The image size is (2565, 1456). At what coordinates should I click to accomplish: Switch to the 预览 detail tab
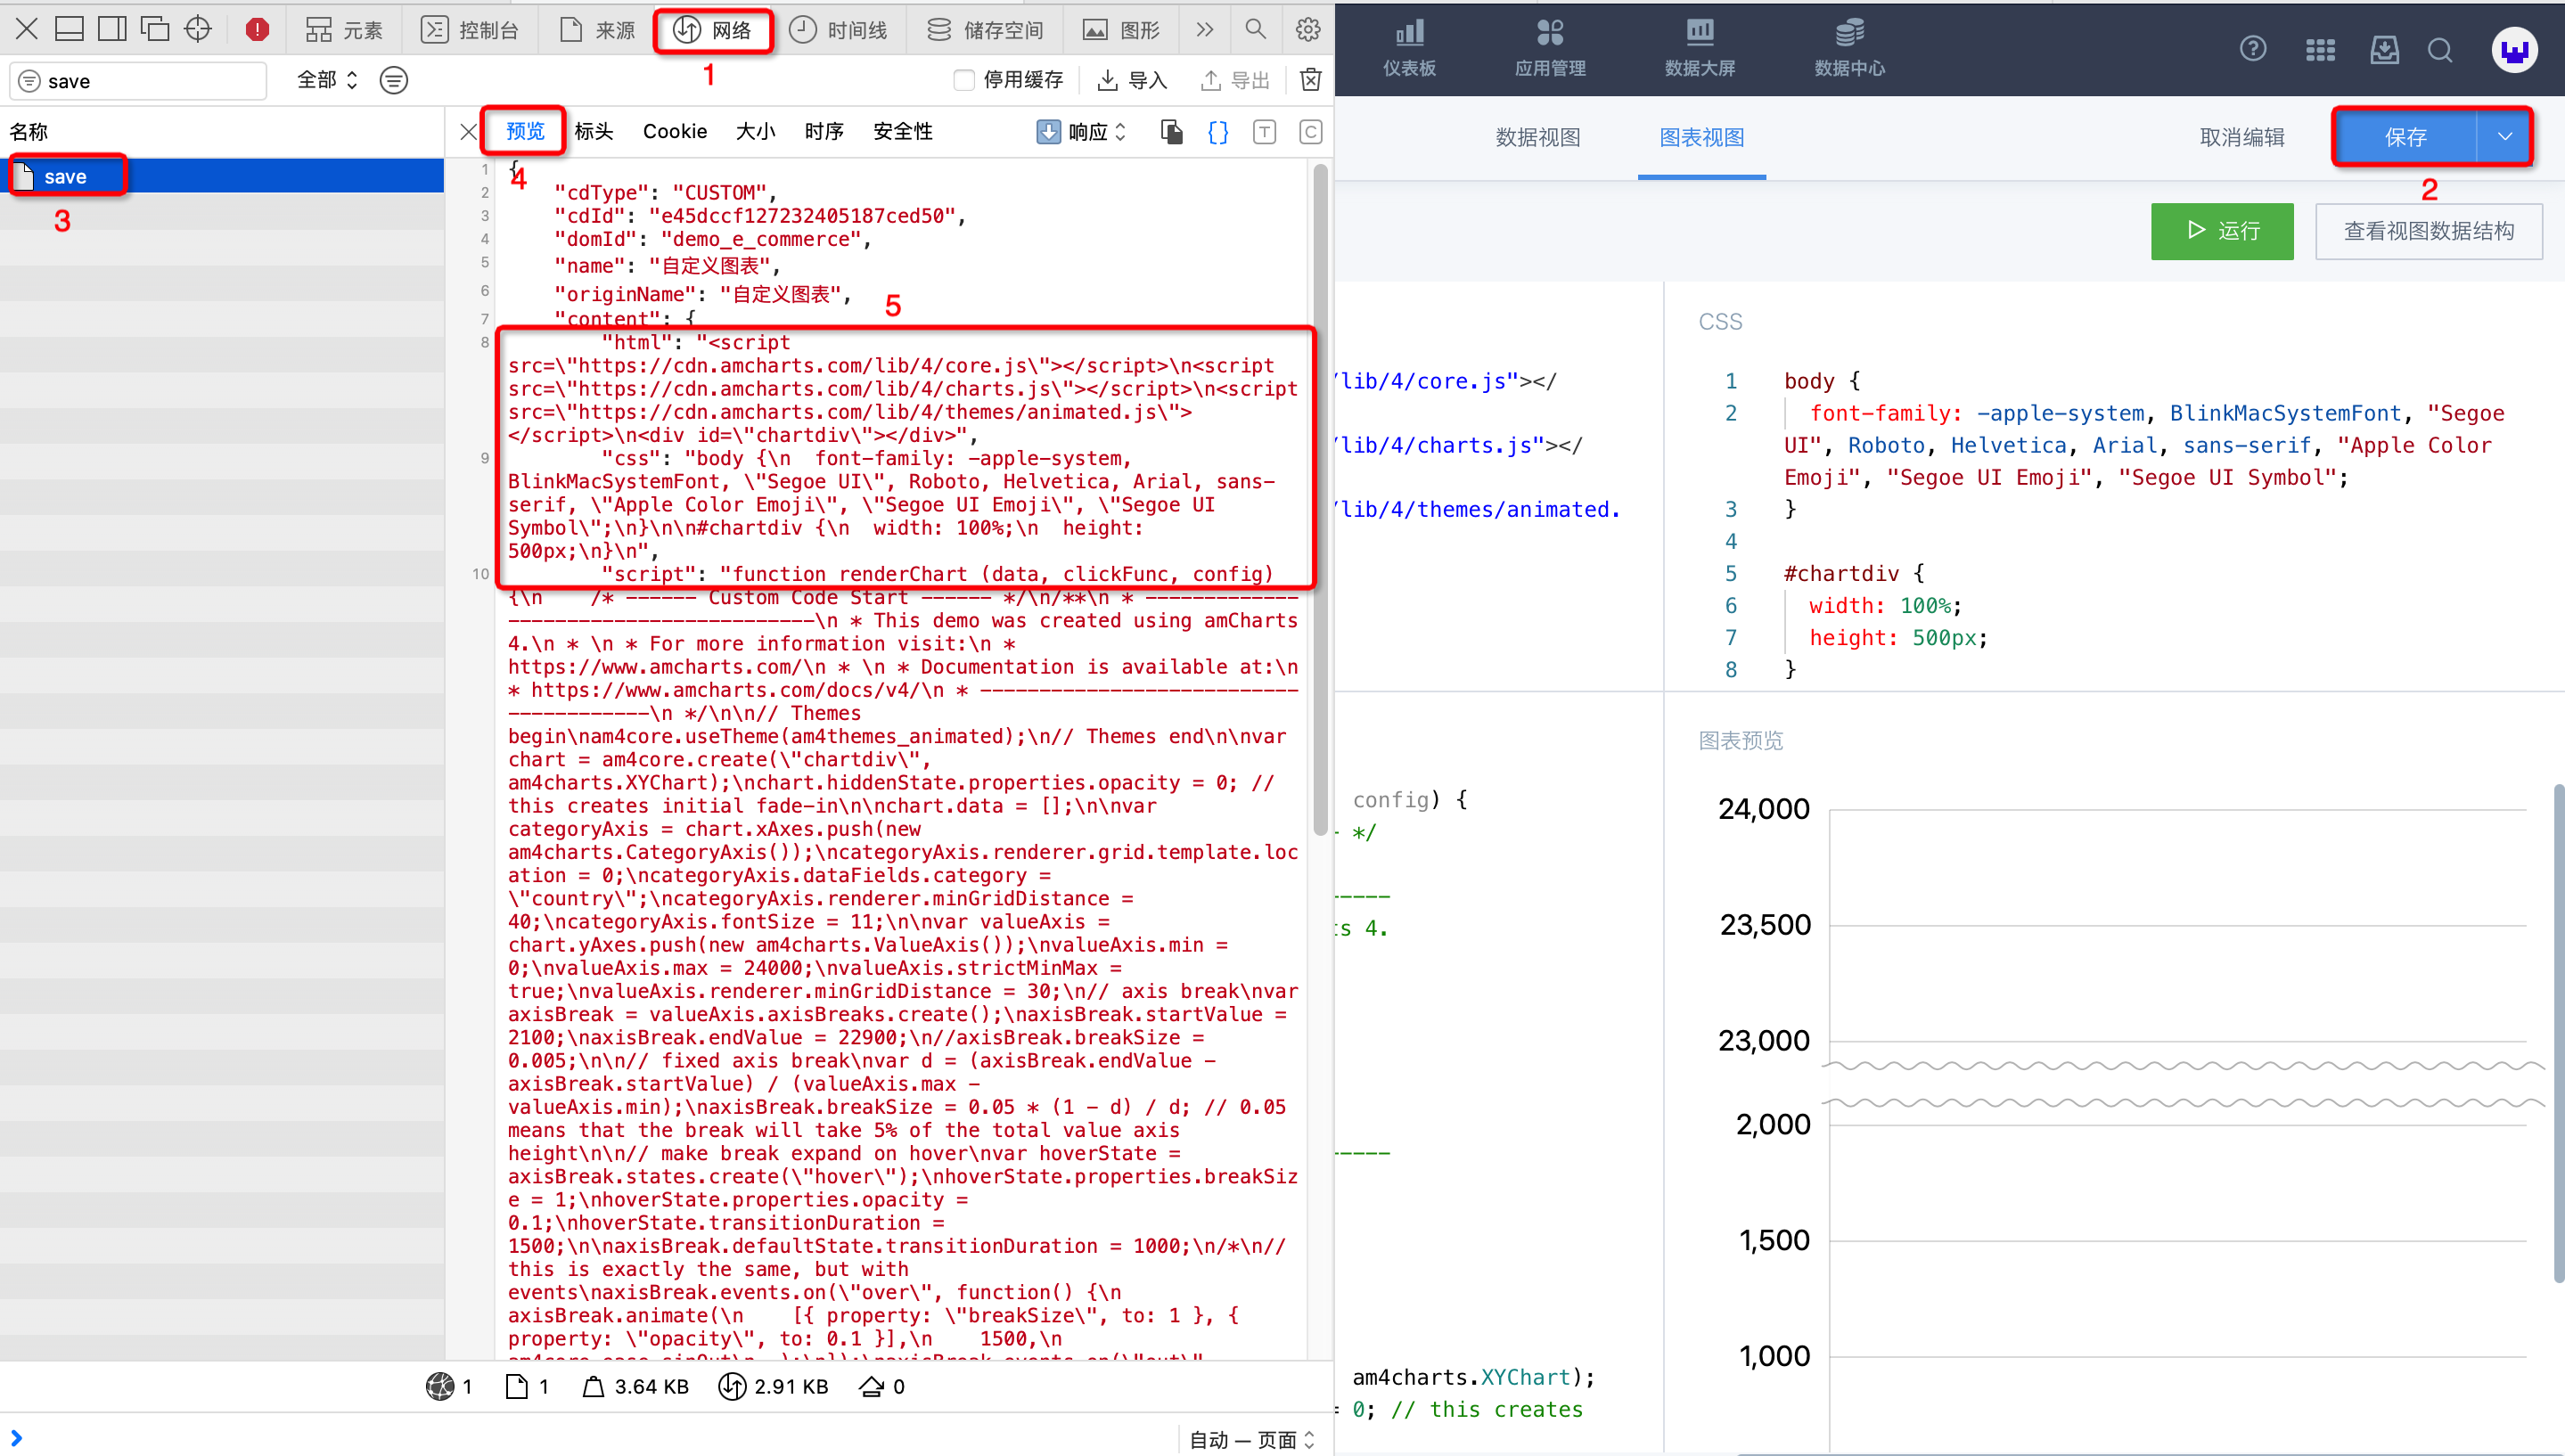click(x=525, y=132)
